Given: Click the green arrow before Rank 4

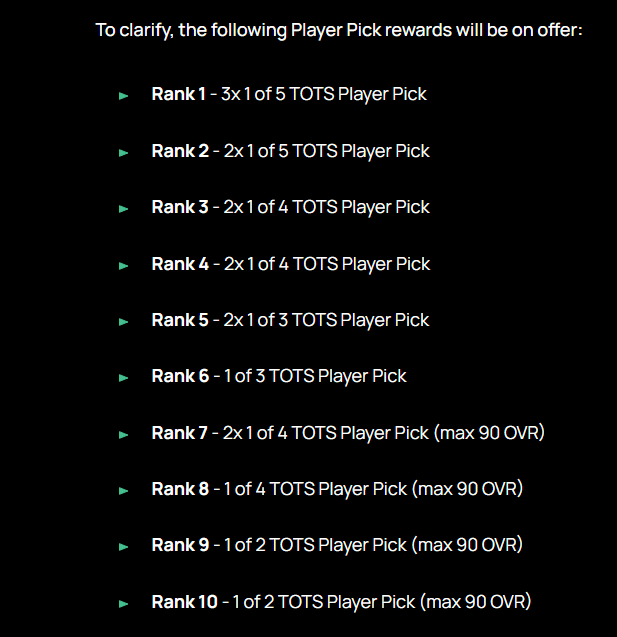Looking at the screenshot, I should coord(124,265).
